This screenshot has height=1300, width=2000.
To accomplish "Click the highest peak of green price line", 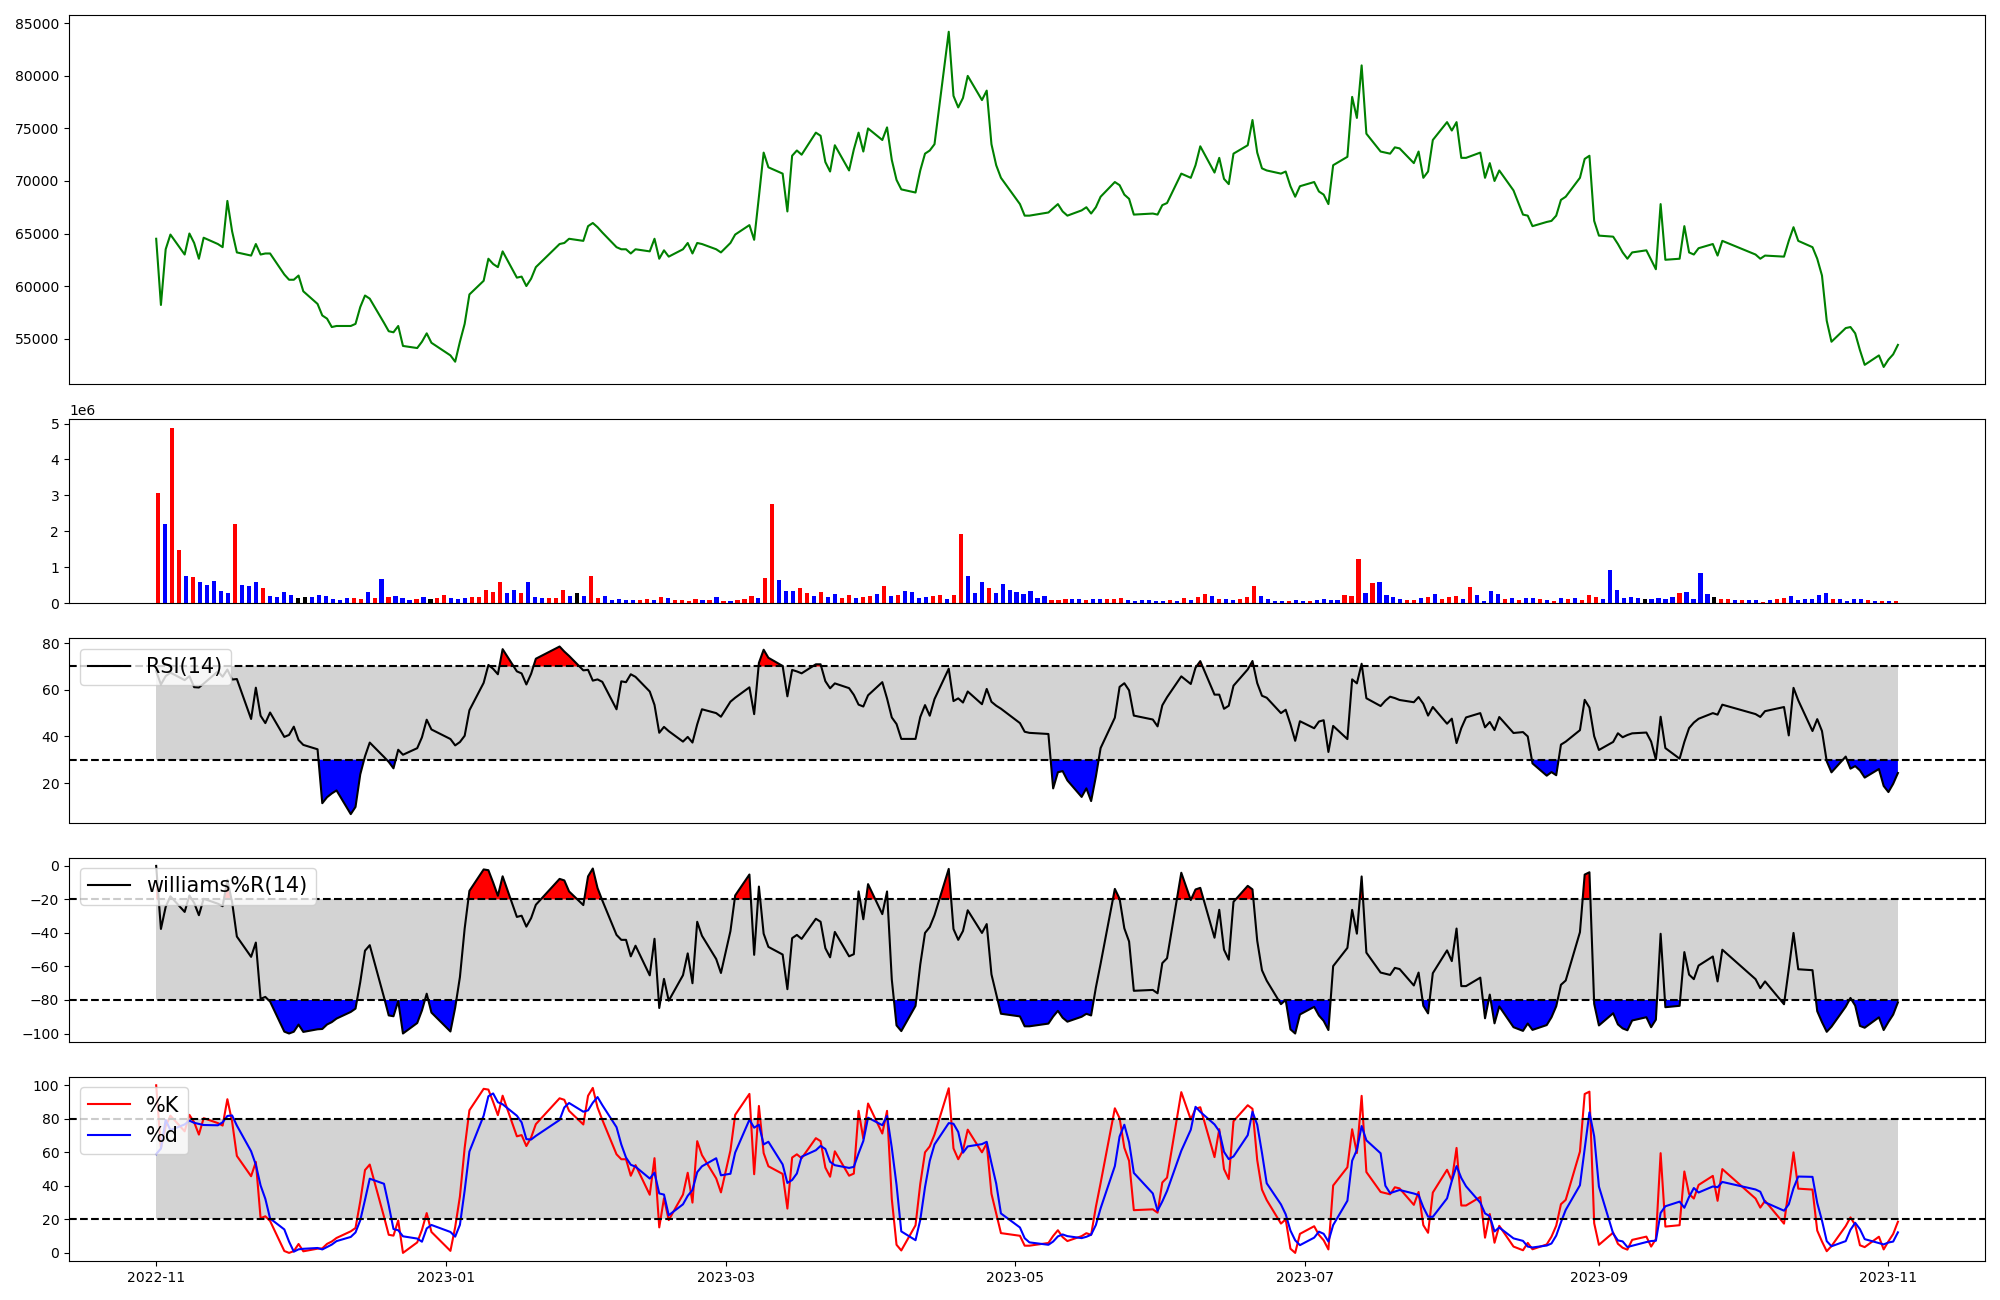I will 948,33.
